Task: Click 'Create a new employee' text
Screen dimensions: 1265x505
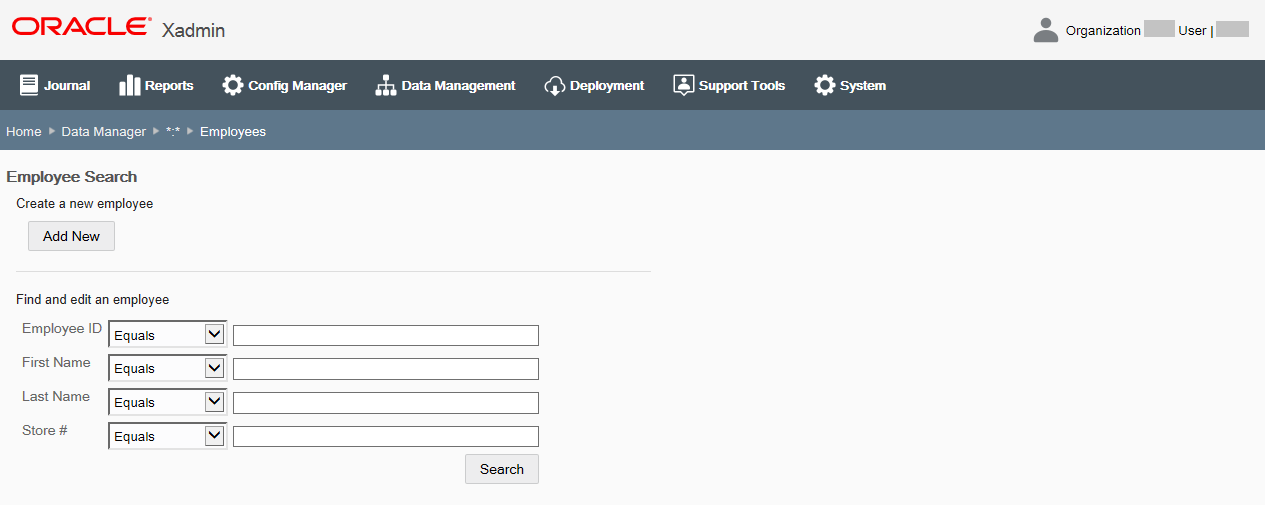Action: (85, 203)
